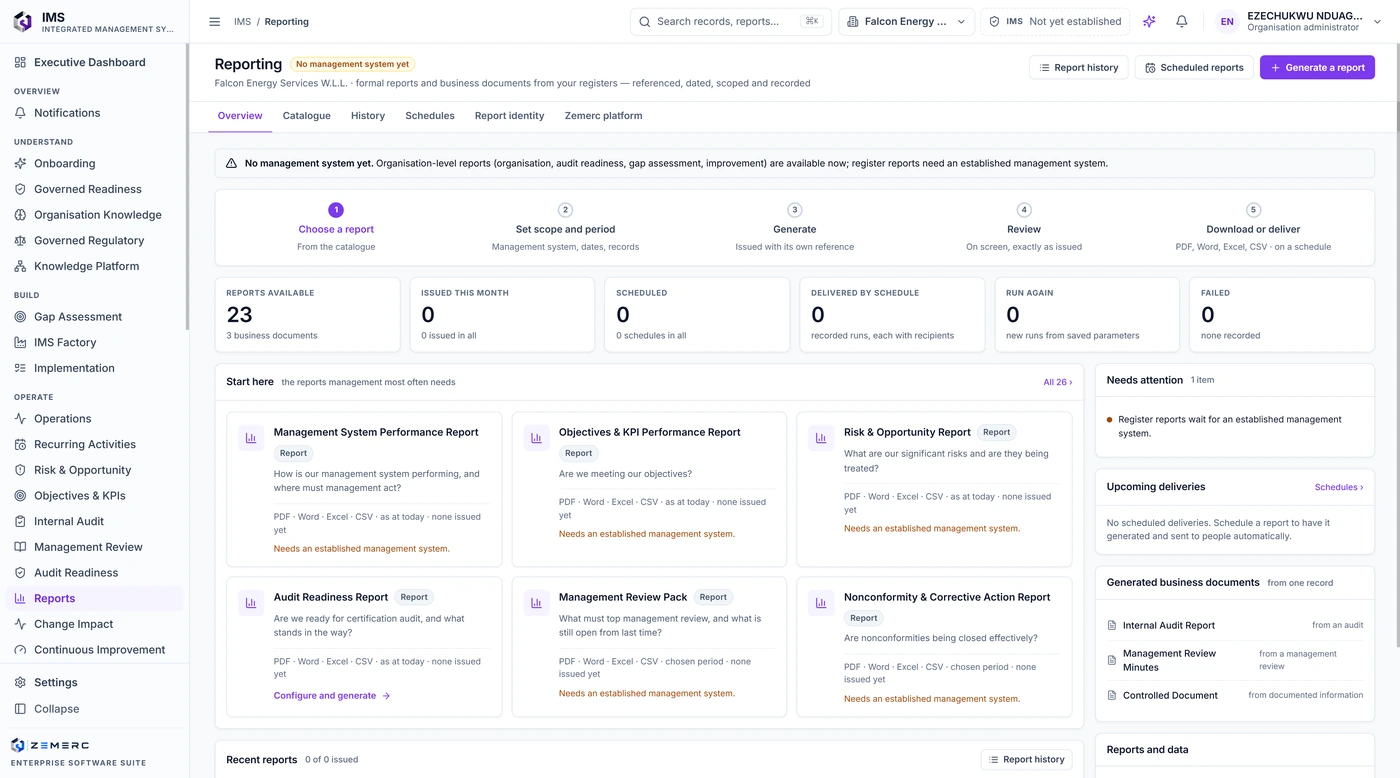Click the chart icon on Management Review Pack card
1400x778 pixels.
click(536, 603)
